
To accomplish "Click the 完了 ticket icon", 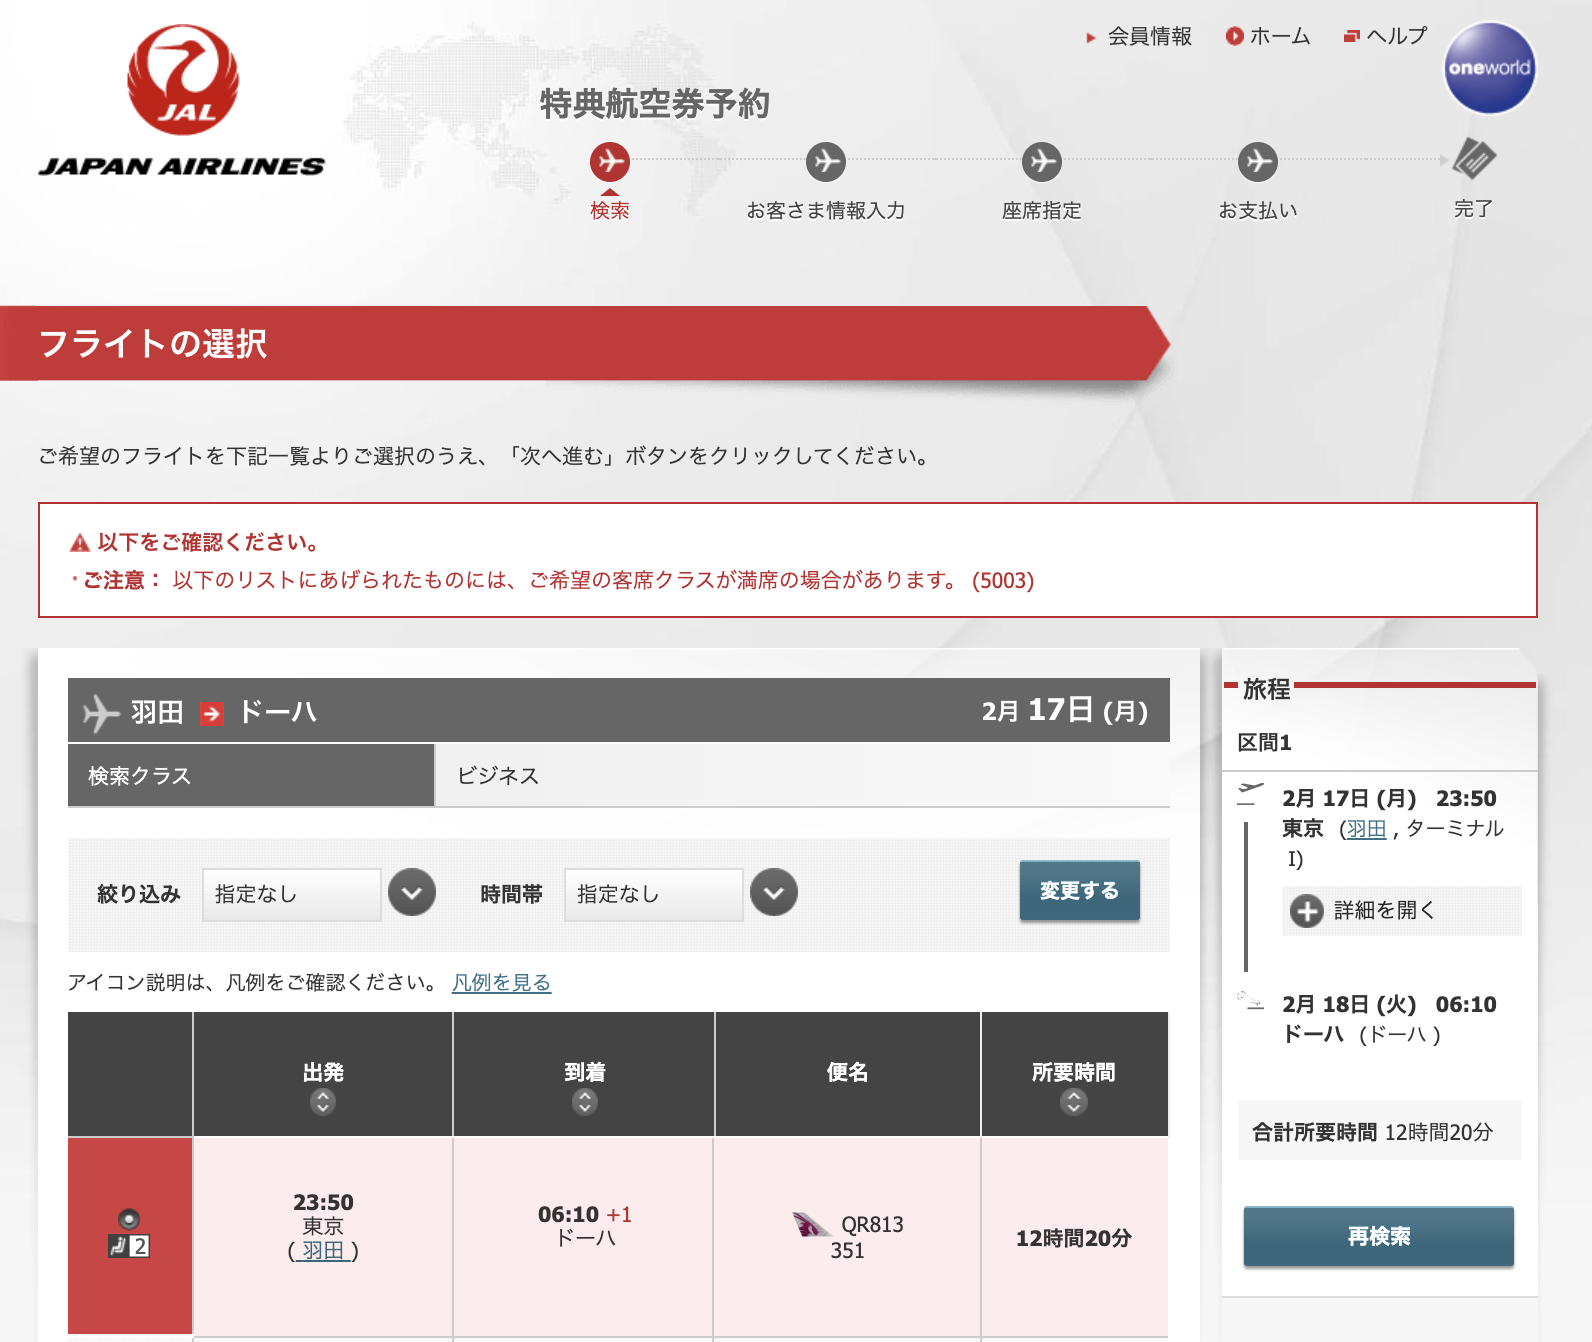I will (1473, 158).
